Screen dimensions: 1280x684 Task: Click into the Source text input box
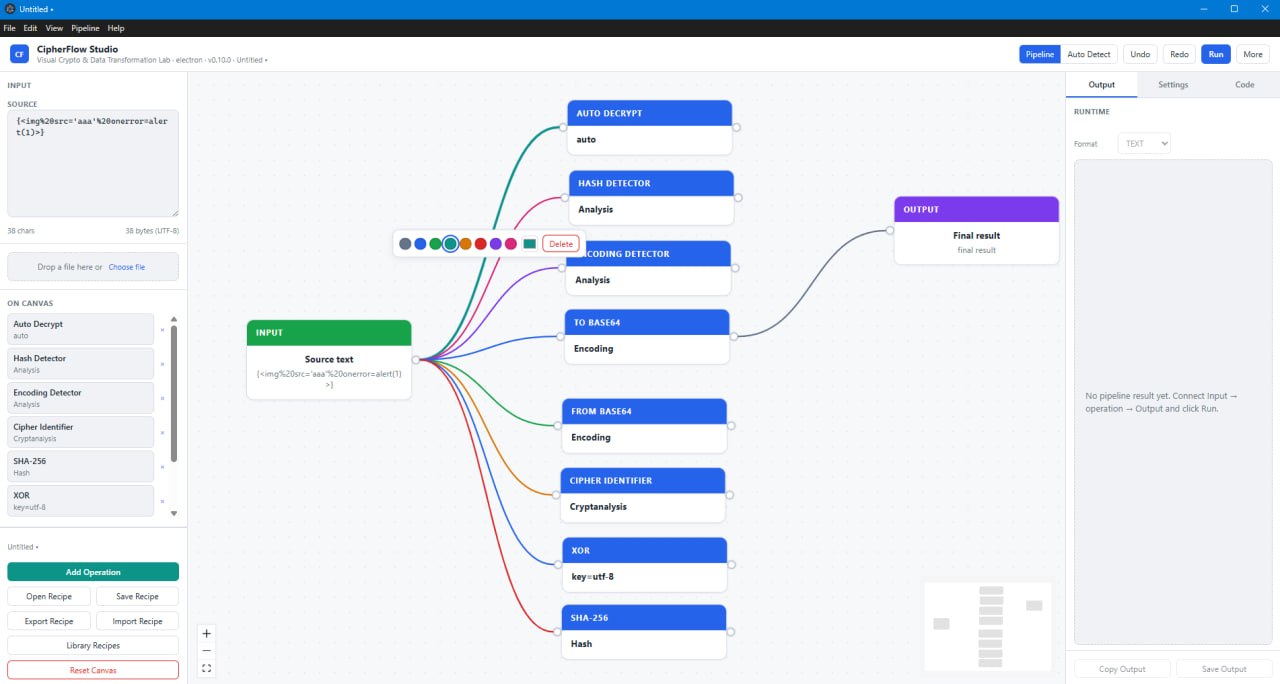pos(93,163)
